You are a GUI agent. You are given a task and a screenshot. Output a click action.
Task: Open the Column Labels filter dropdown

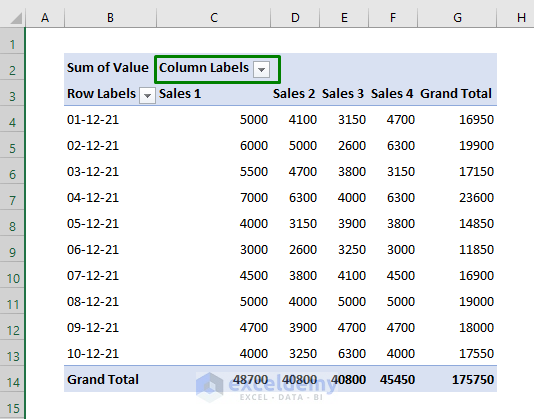pos(262,69)
